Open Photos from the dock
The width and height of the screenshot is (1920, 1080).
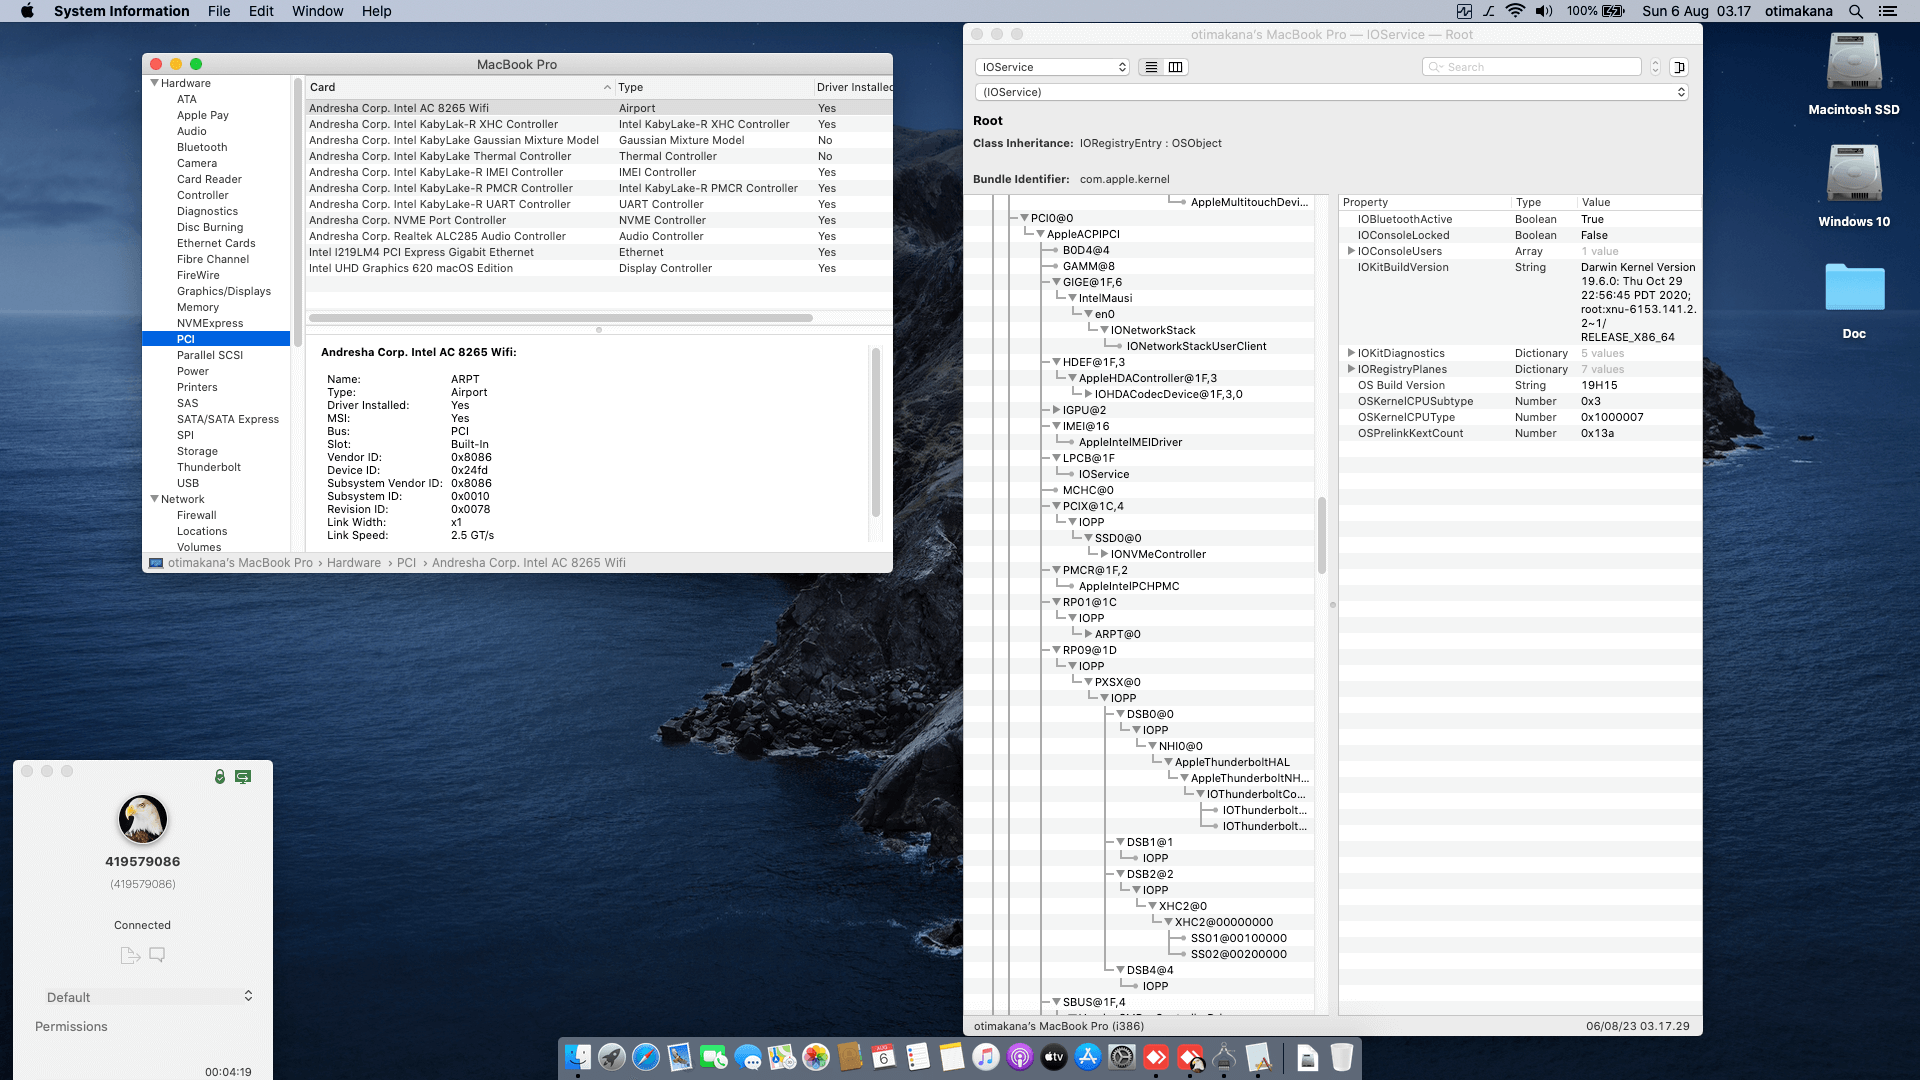coord(816,1057)
